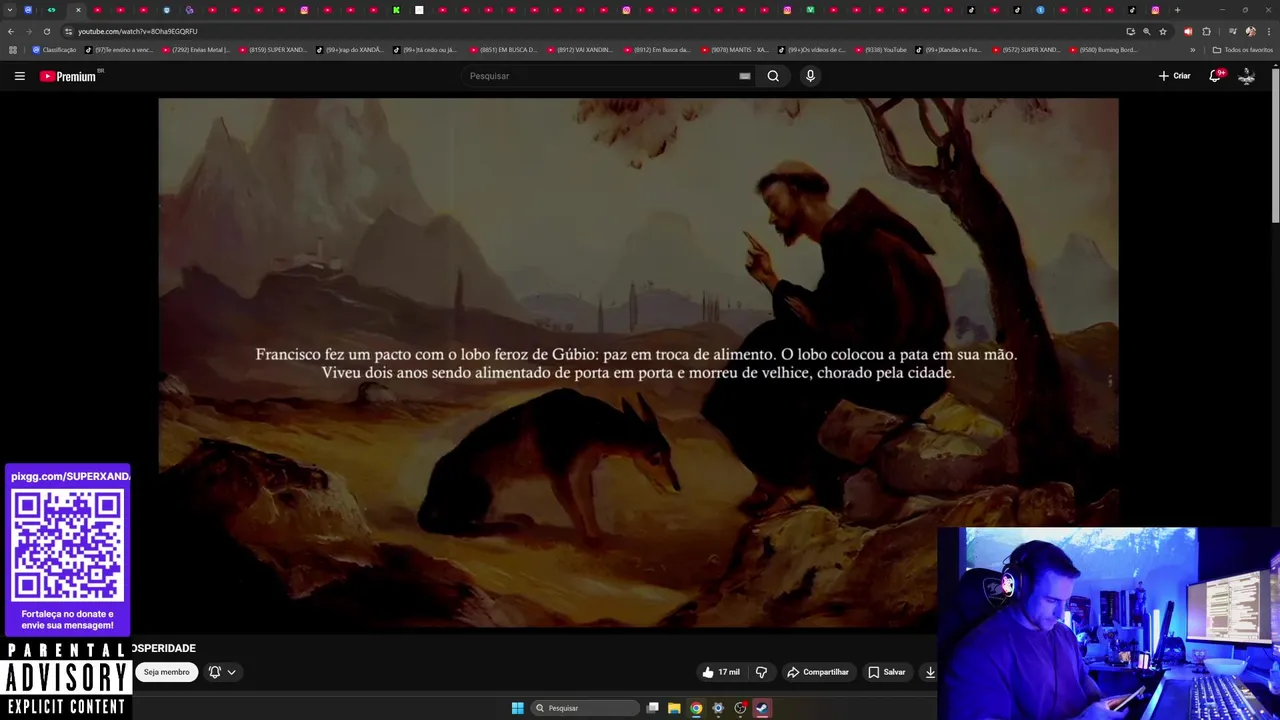Open the on-screen keyboard icon in search box
Screen dimensions: 1280x720
(x=745, y=76)
